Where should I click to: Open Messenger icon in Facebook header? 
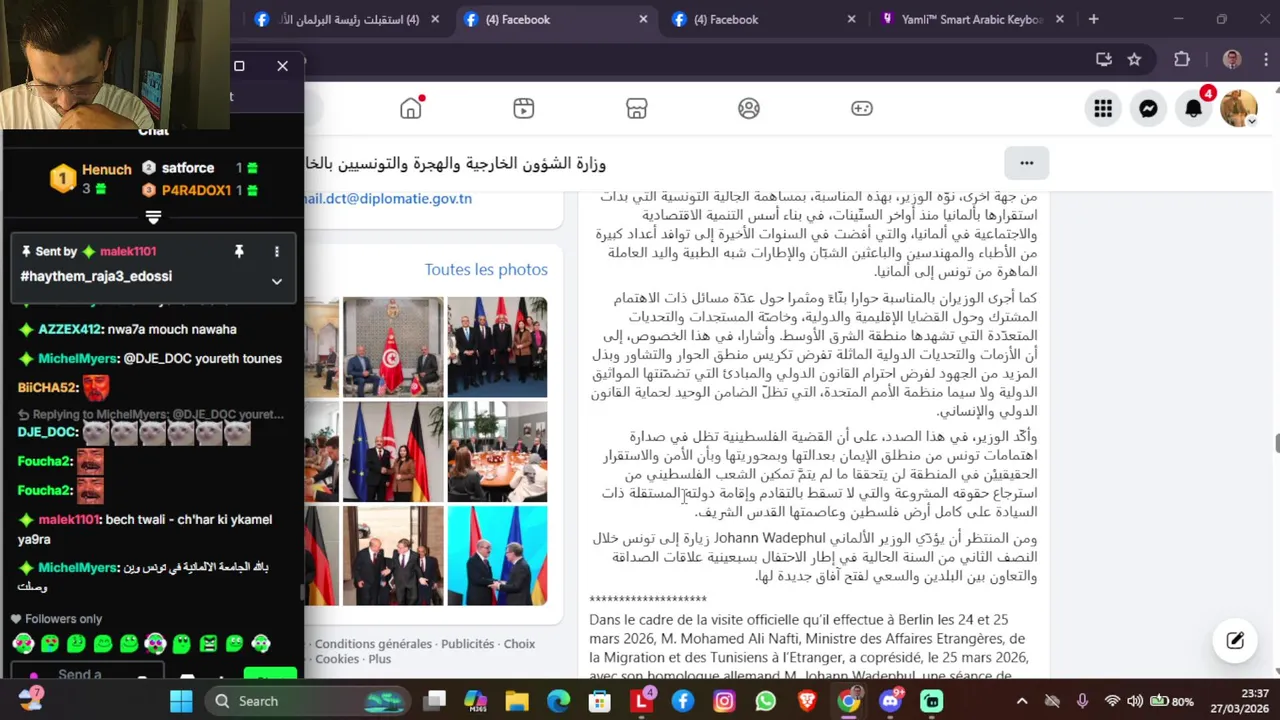click(x=1148, y=108)
